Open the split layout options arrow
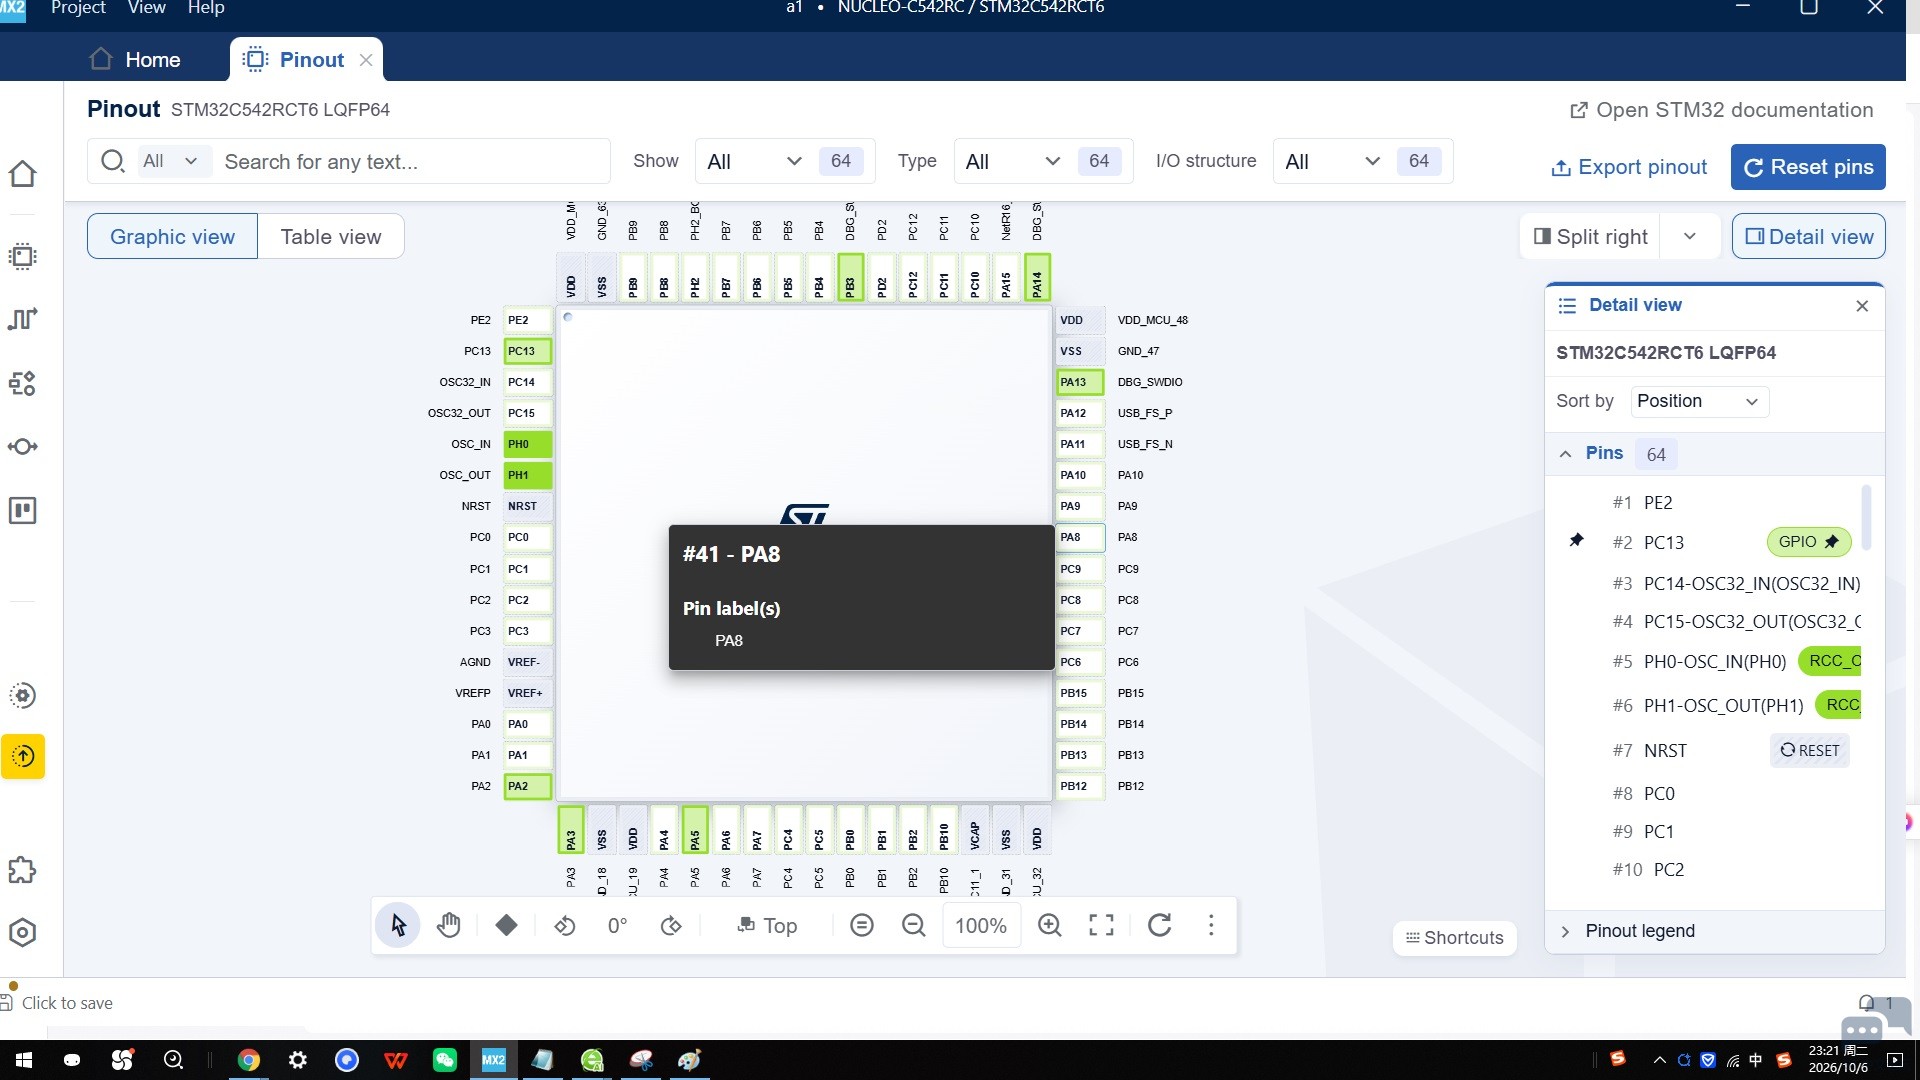 coord(1689,237)
